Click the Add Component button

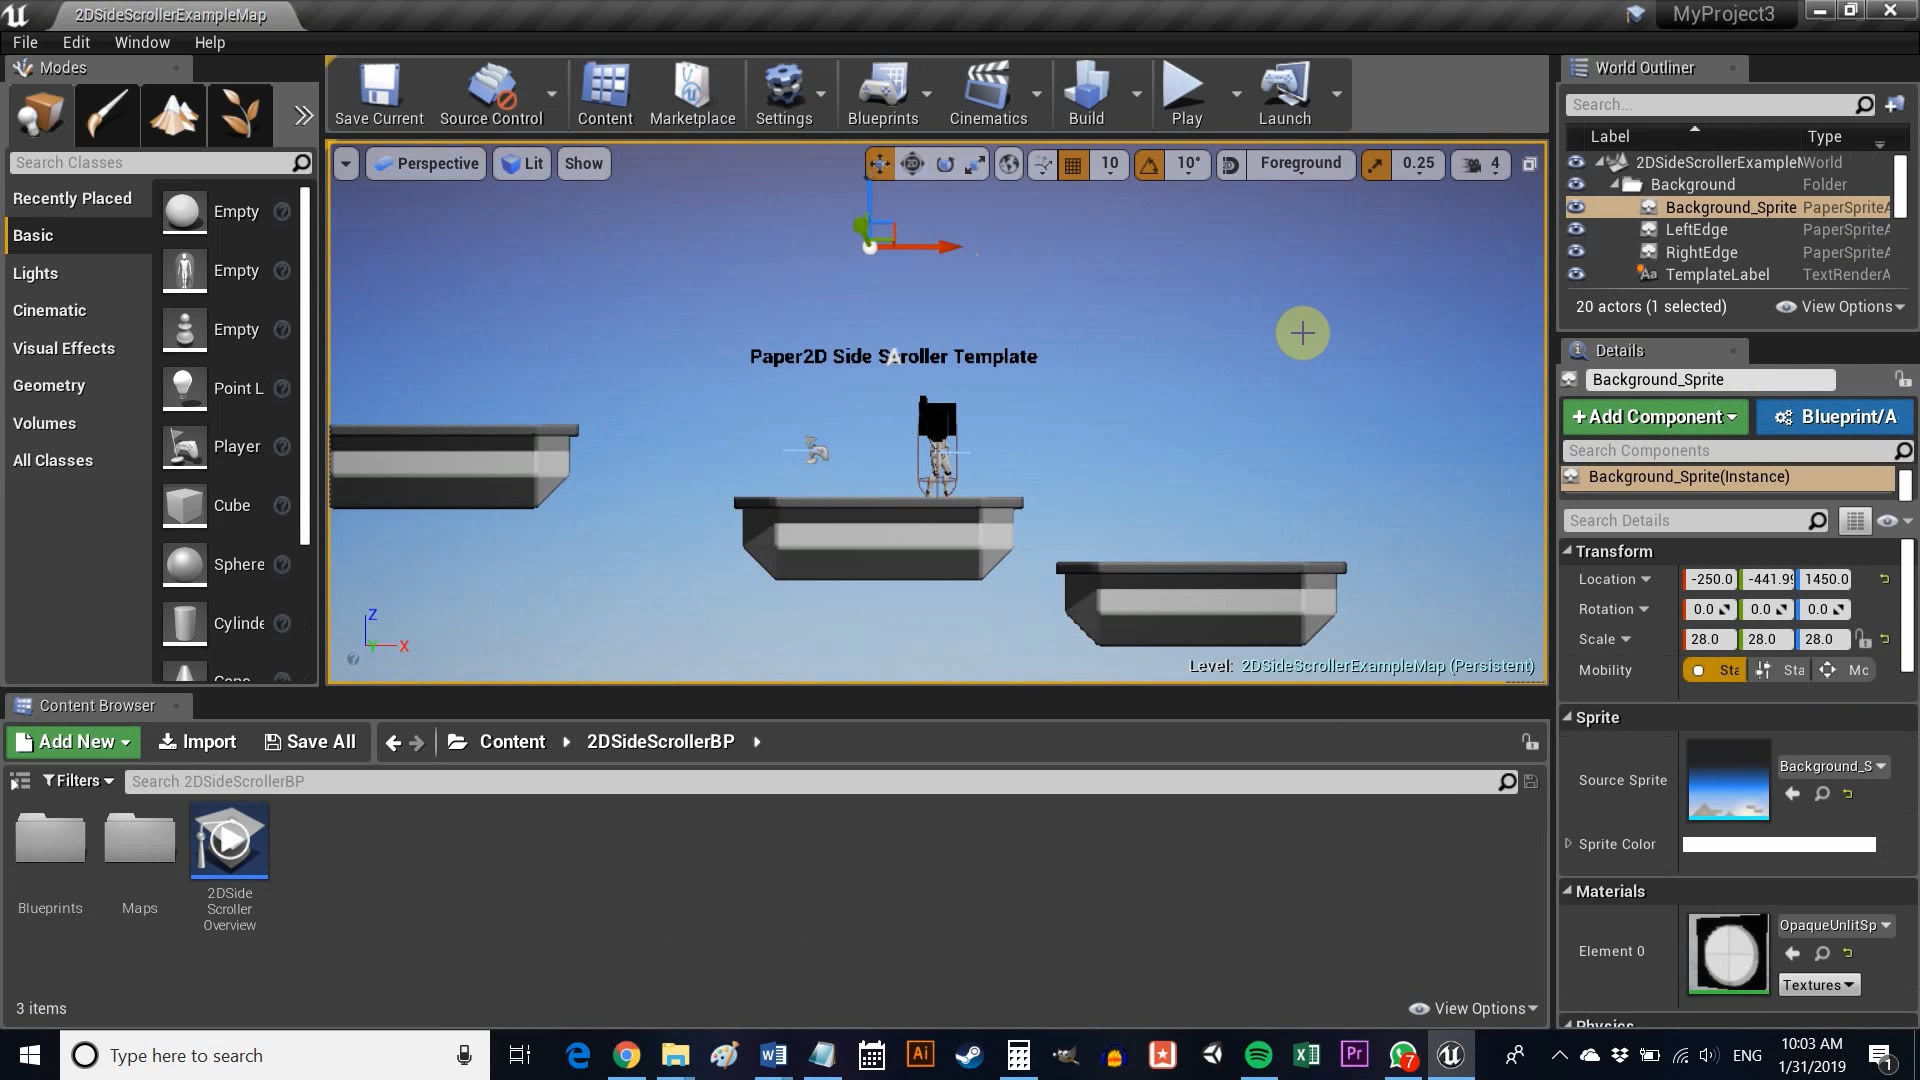point(1654,417)
